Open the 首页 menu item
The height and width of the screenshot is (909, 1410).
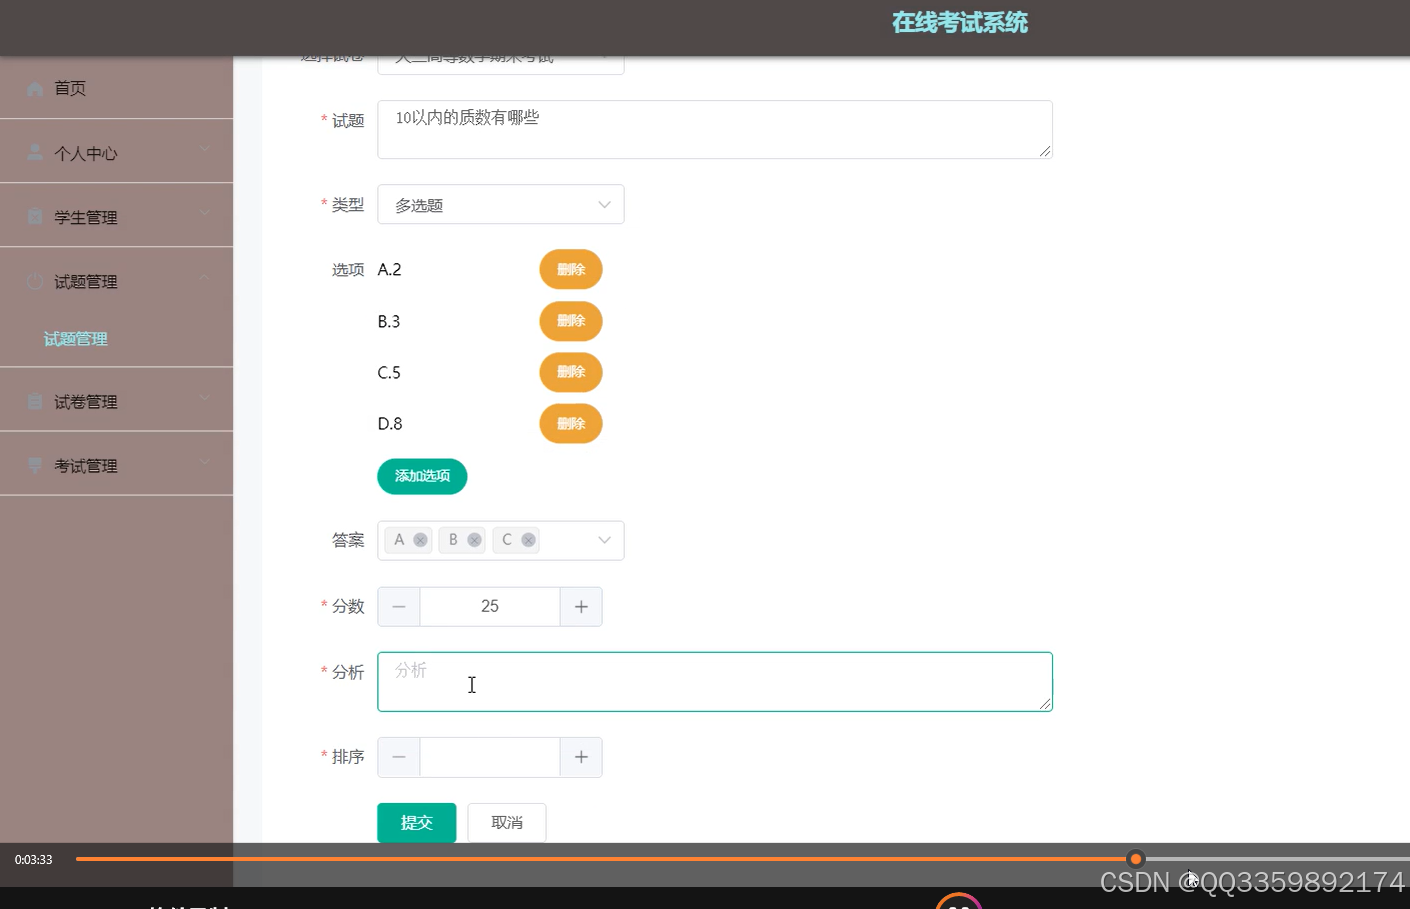[116, 88]
